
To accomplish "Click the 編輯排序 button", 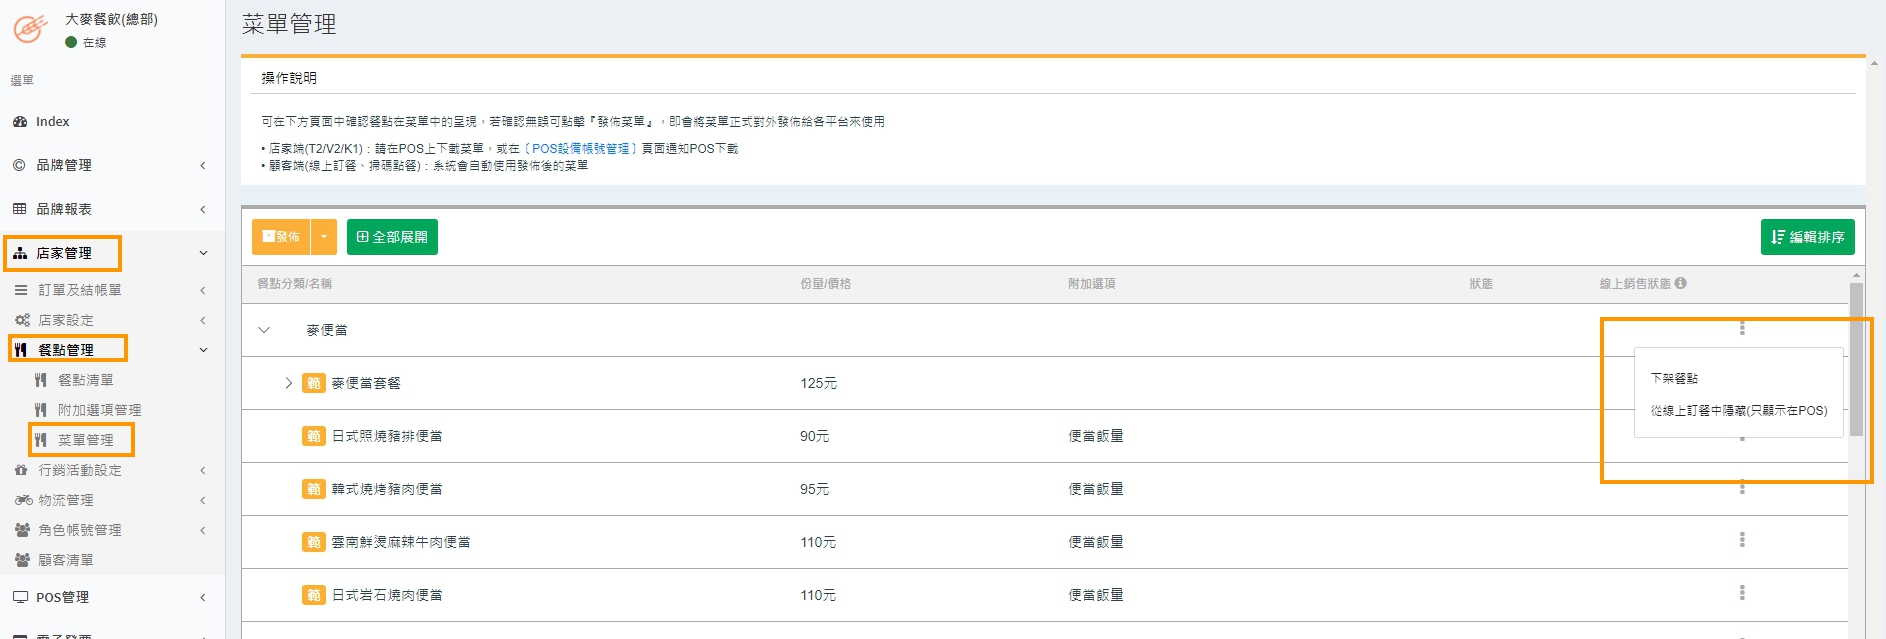I will 1807,237.
